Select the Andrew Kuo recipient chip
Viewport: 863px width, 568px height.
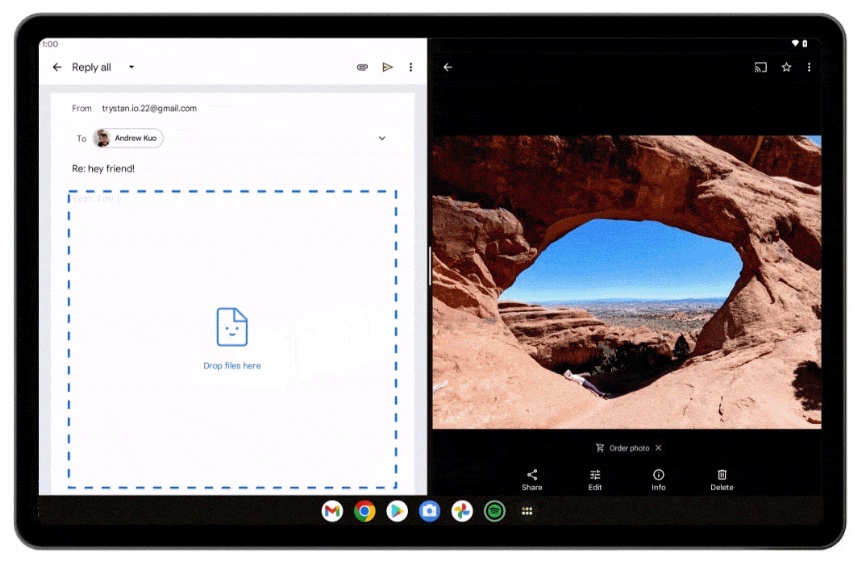128,138
